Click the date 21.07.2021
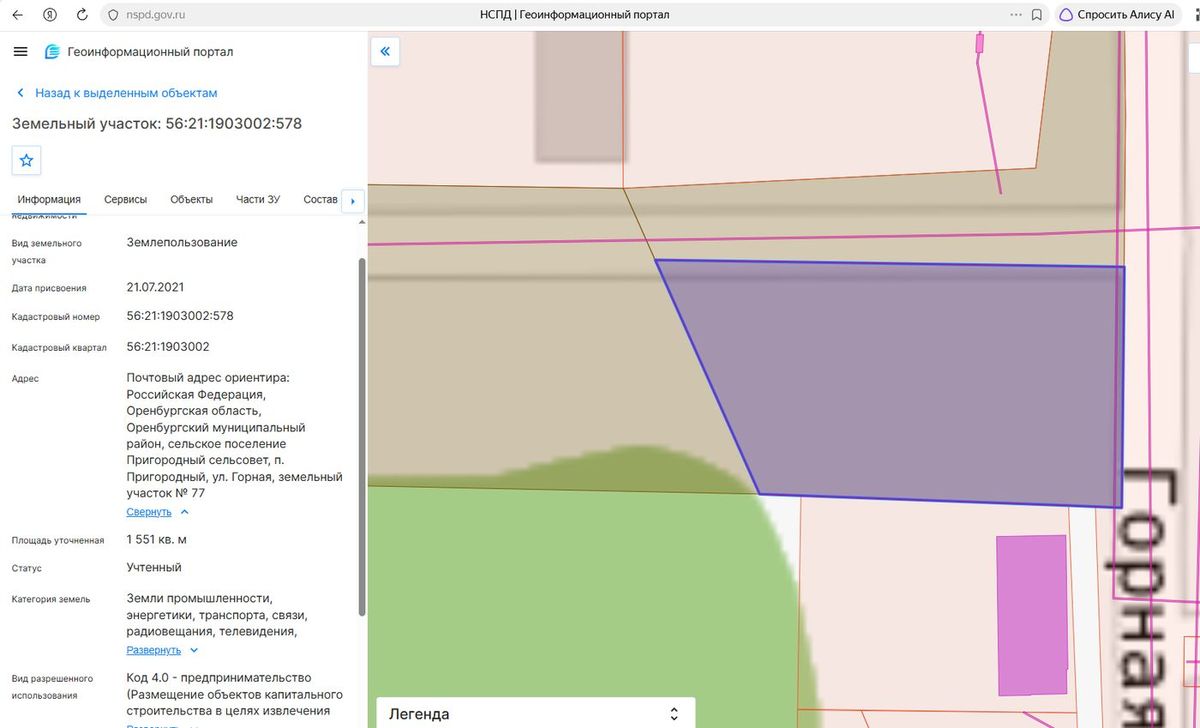This screenshot has width=1200, height=728. 155,287
